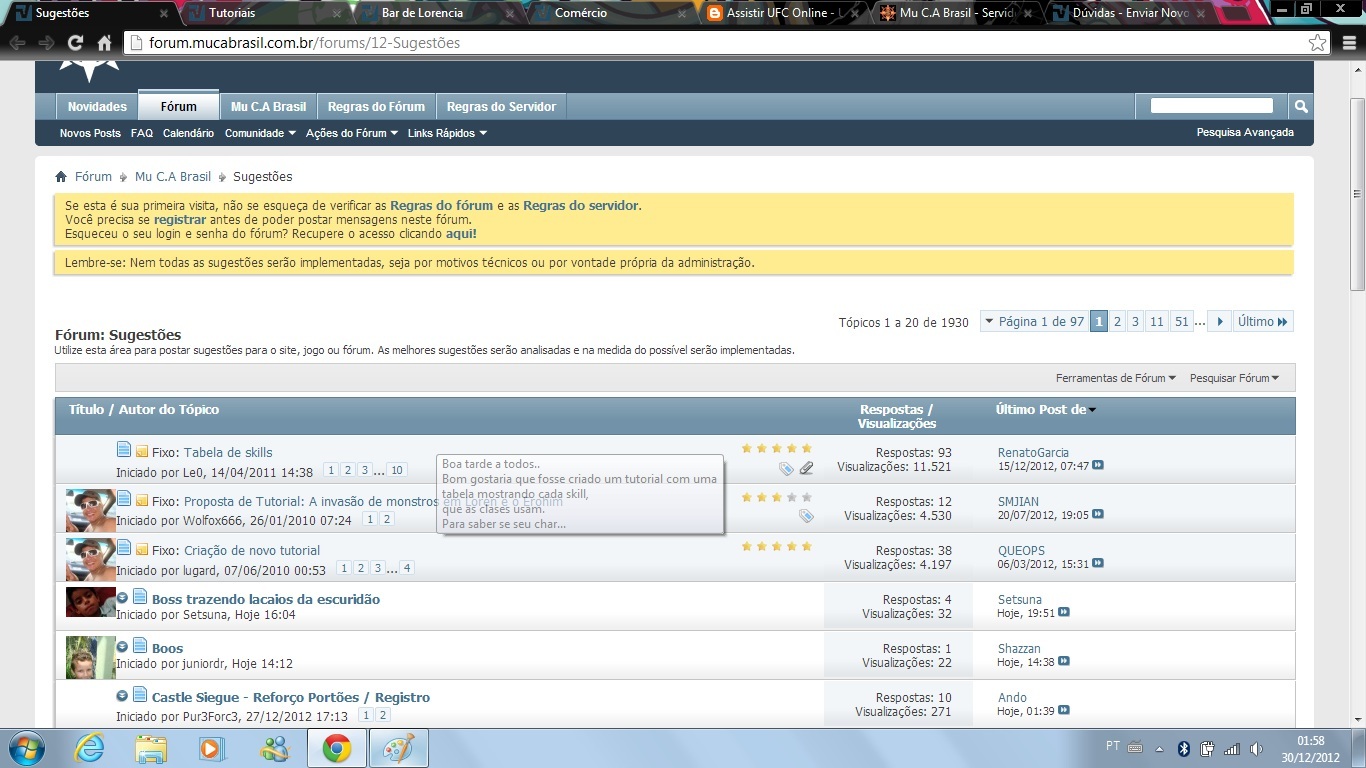Click the registrar link in the notice
Image resolution: width=1366 pixels, height=768 pixels.
[x=180, y=220]
